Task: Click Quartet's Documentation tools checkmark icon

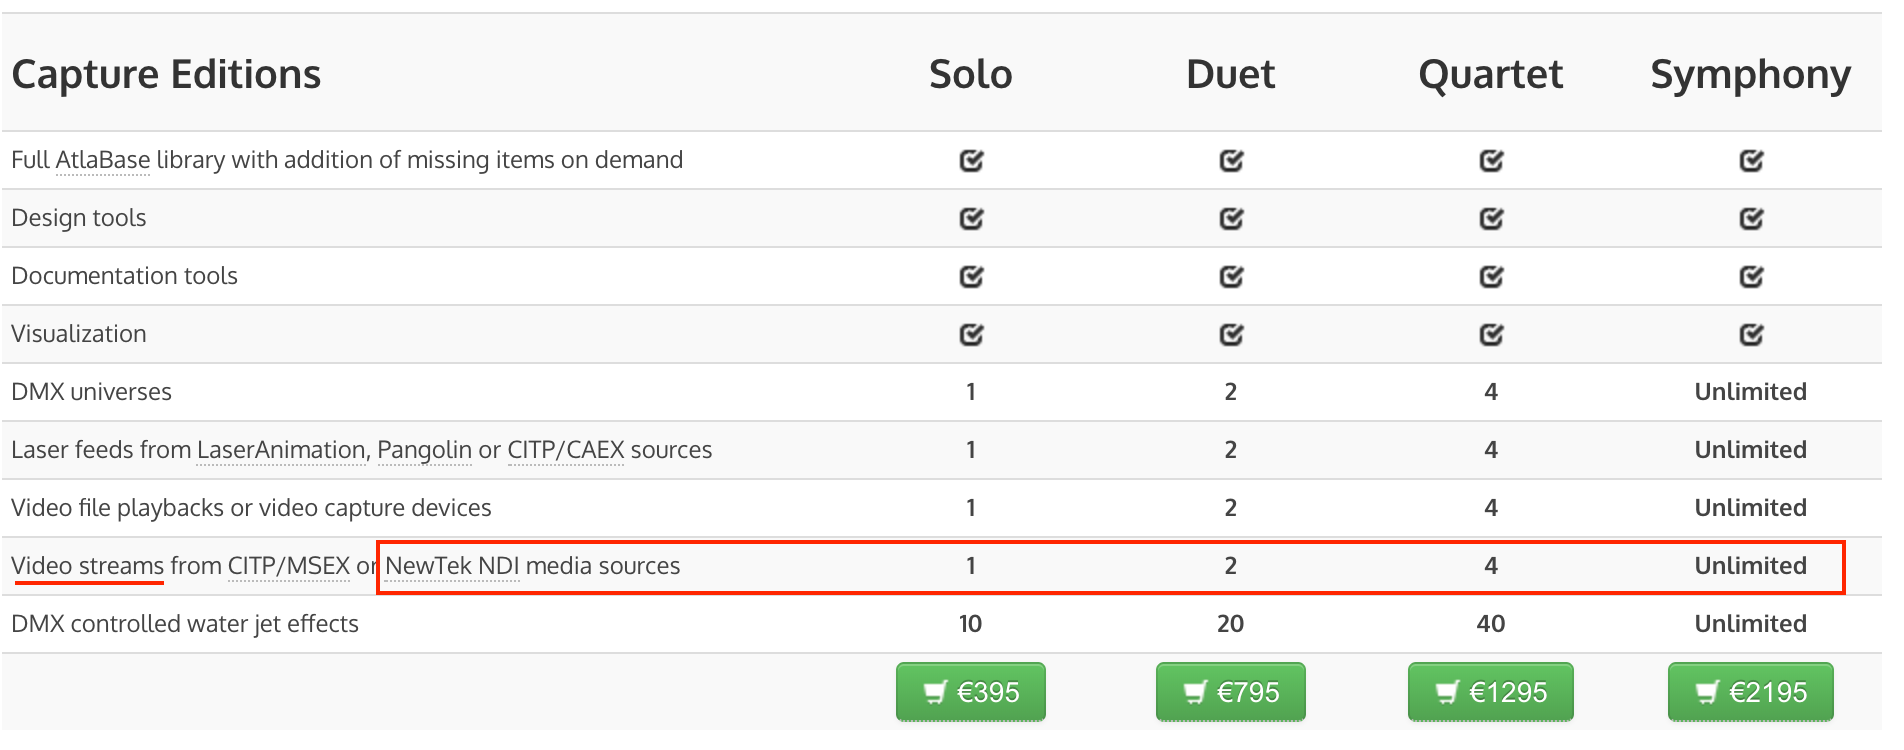Action: [1491, 277]
